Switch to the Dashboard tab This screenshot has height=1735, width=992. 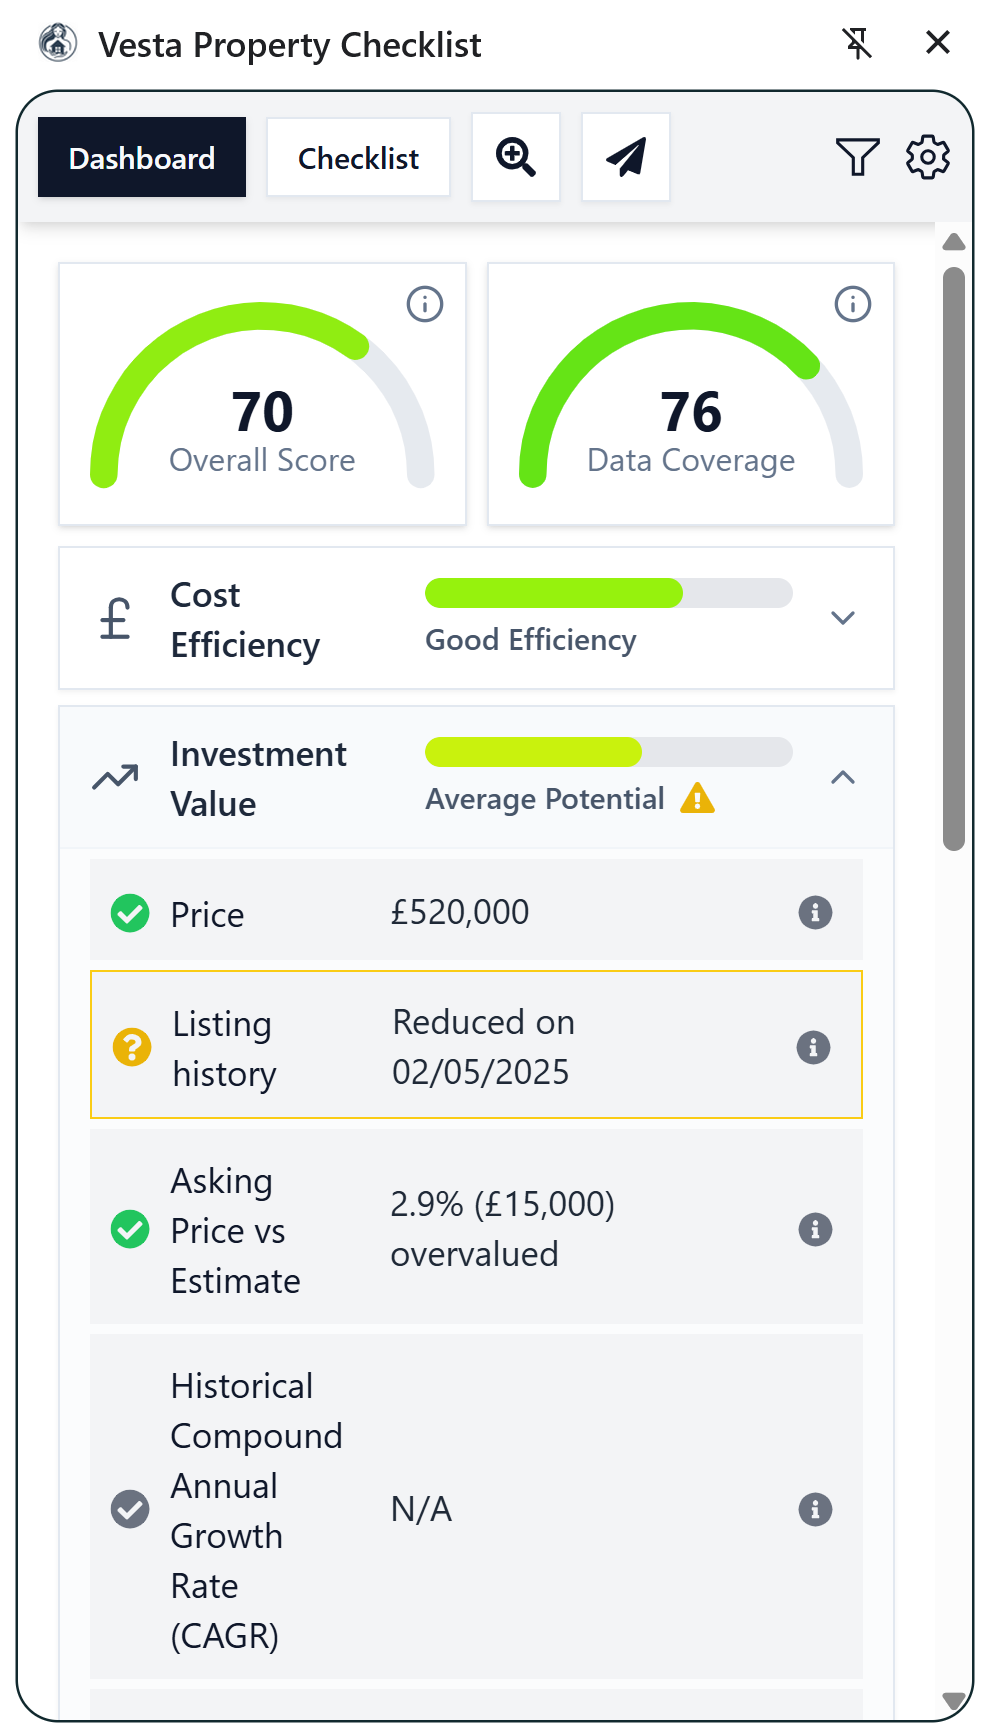[142, 157]
